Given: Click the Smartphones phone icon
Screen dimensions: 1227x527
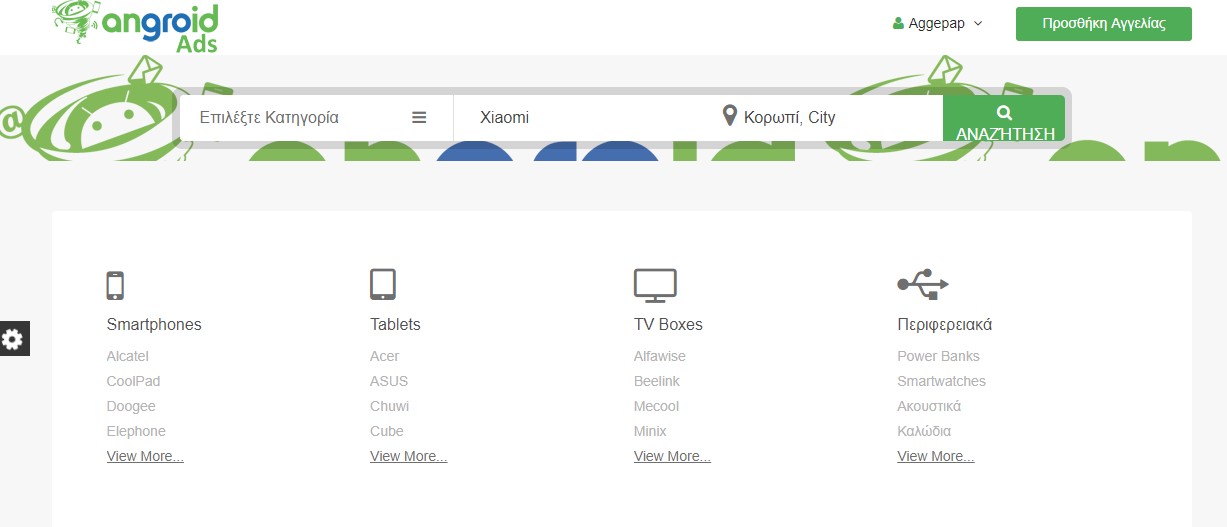Looking at the screenshot, I should [x=115, y=285].
